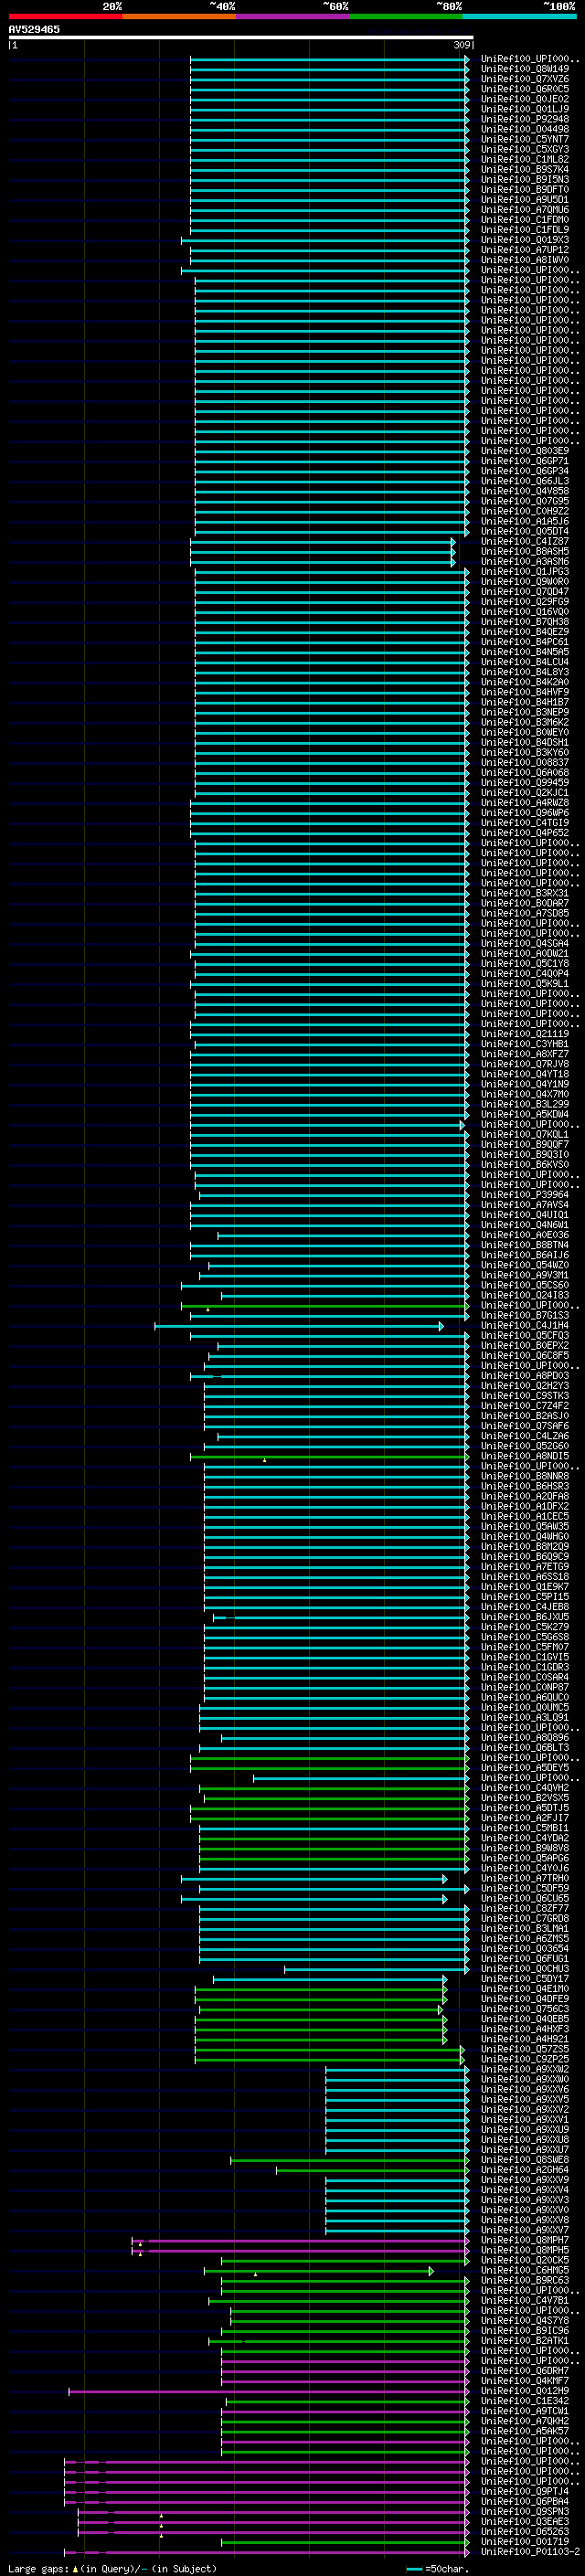Click the white query sequence bar
The height and width of the screenshot is (2576, 585).
(241, 37)
